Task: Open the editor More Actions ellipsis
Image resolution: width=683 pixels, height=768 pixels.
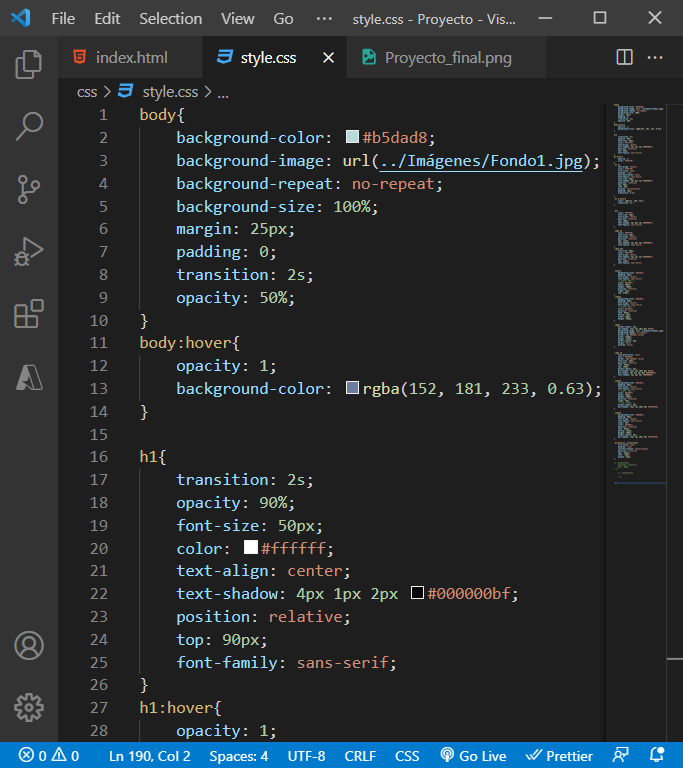Action: 655,57
